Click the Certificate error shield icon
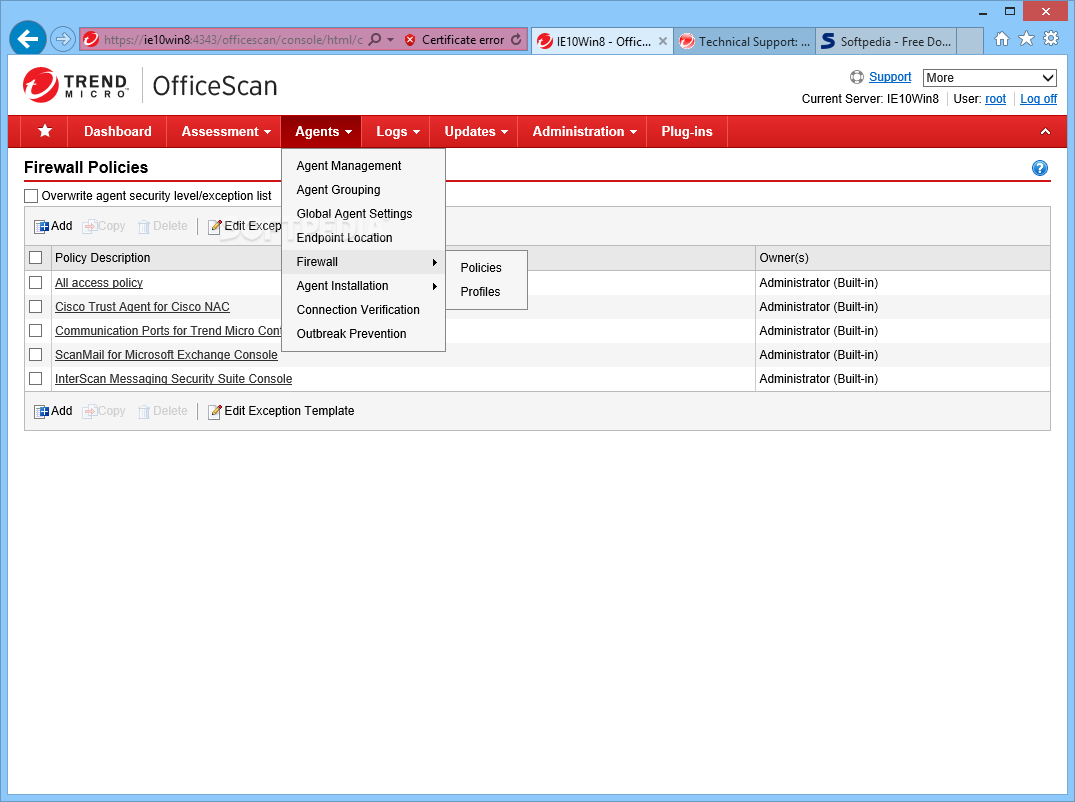 pyautogui.click(x=410, y=40)
